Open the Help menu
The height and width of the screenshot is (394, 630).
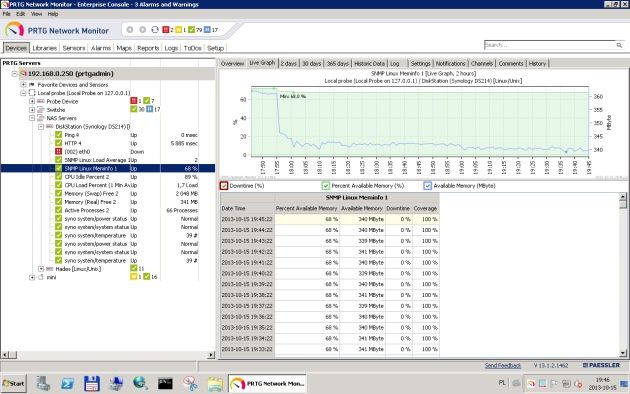click(53, 14)
